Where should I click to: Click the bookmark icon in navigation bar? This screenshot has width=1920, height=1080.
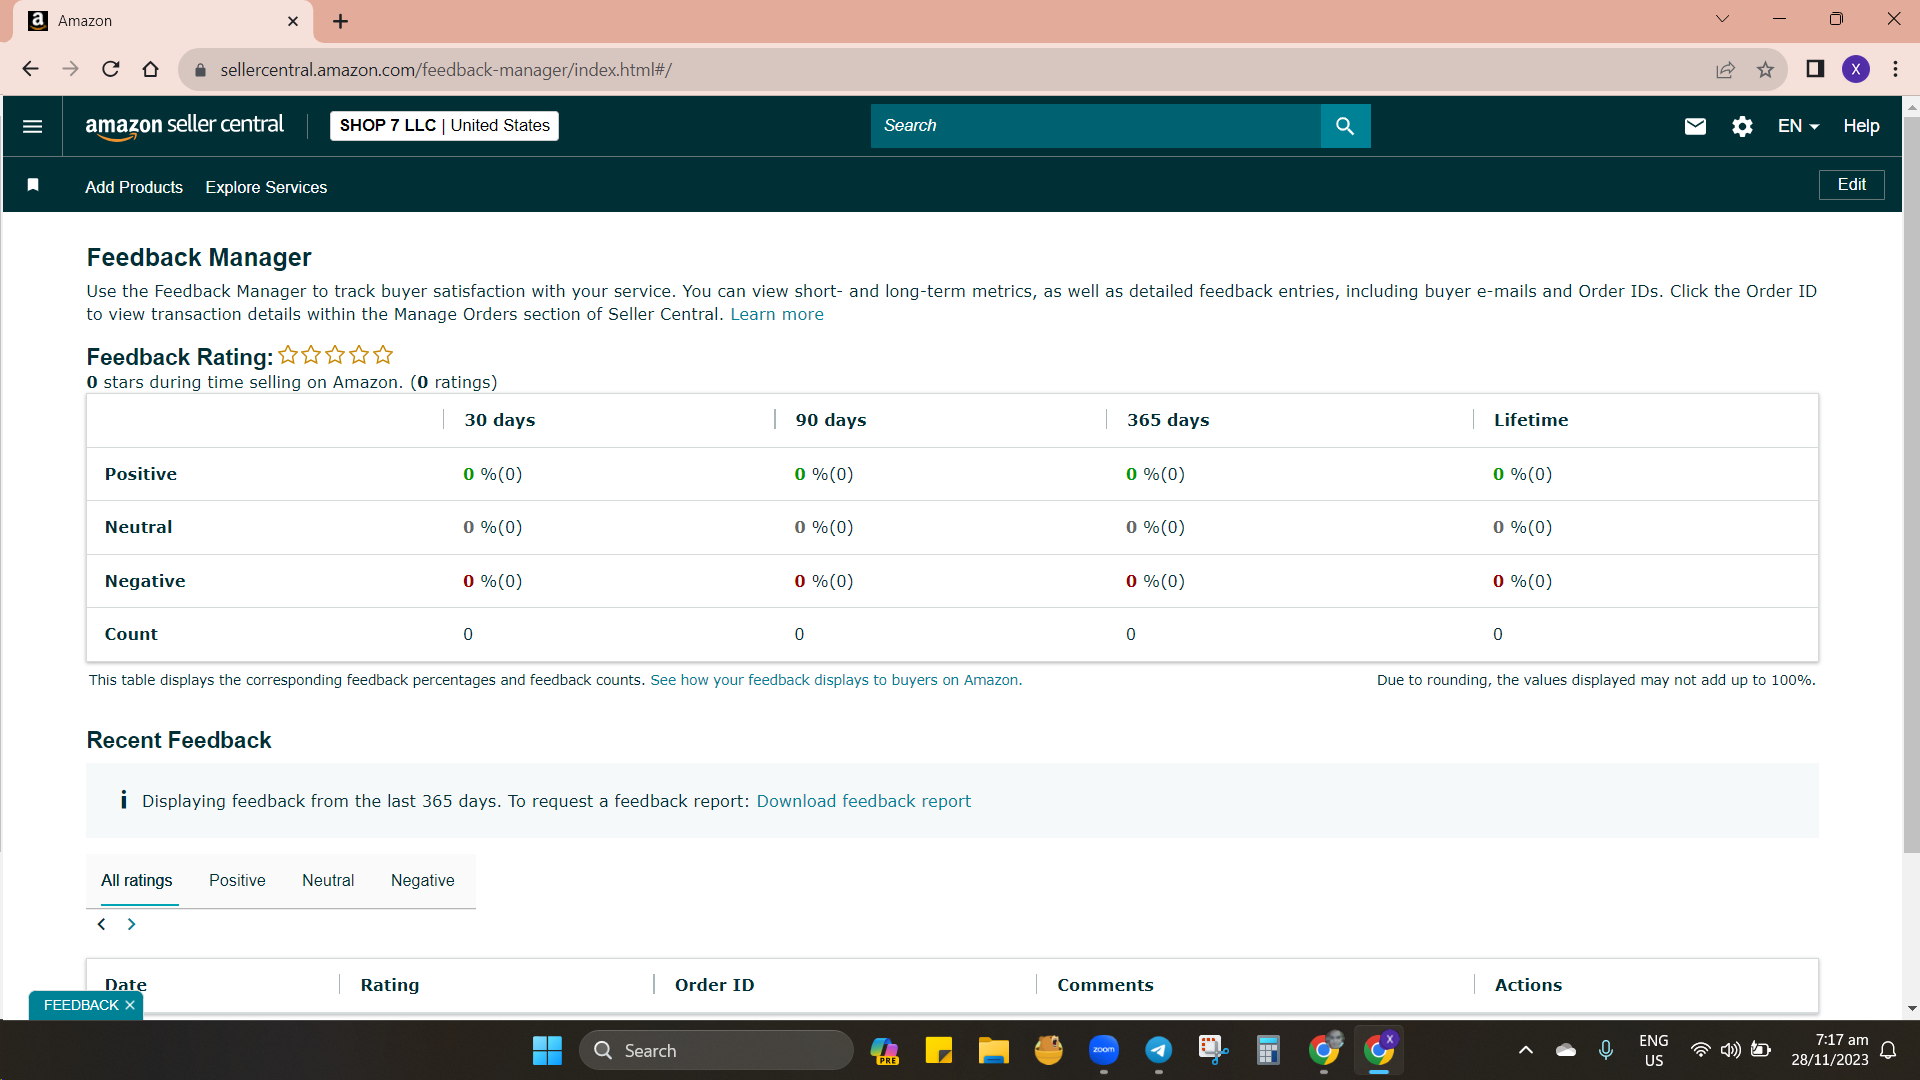33,185
